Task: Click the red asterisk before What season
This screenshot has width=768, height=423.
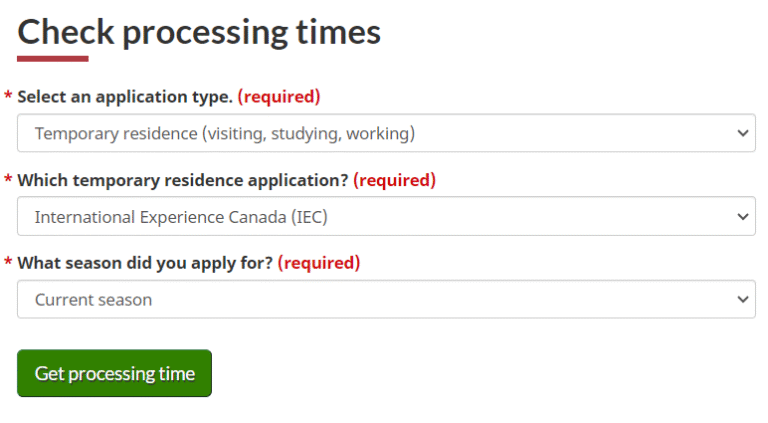Action: 9,263
